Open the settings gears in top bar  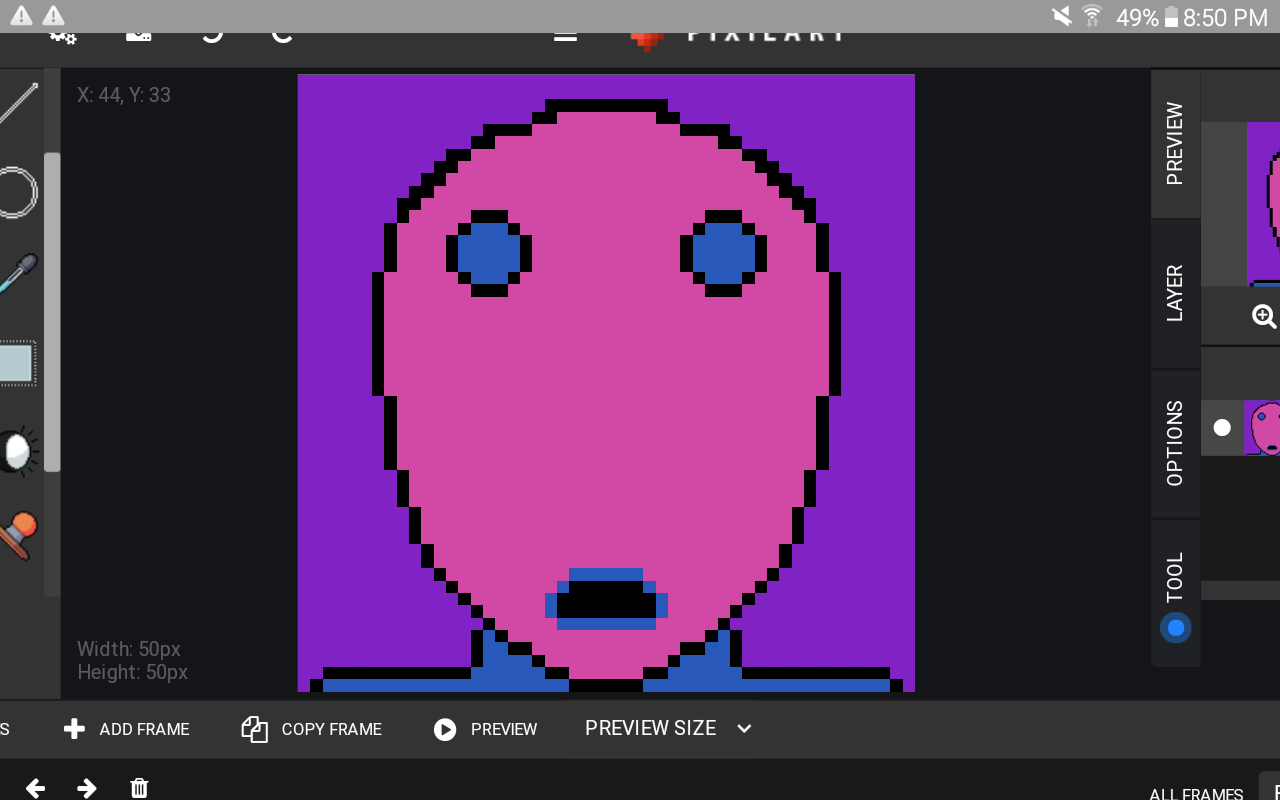coord(63,37)
